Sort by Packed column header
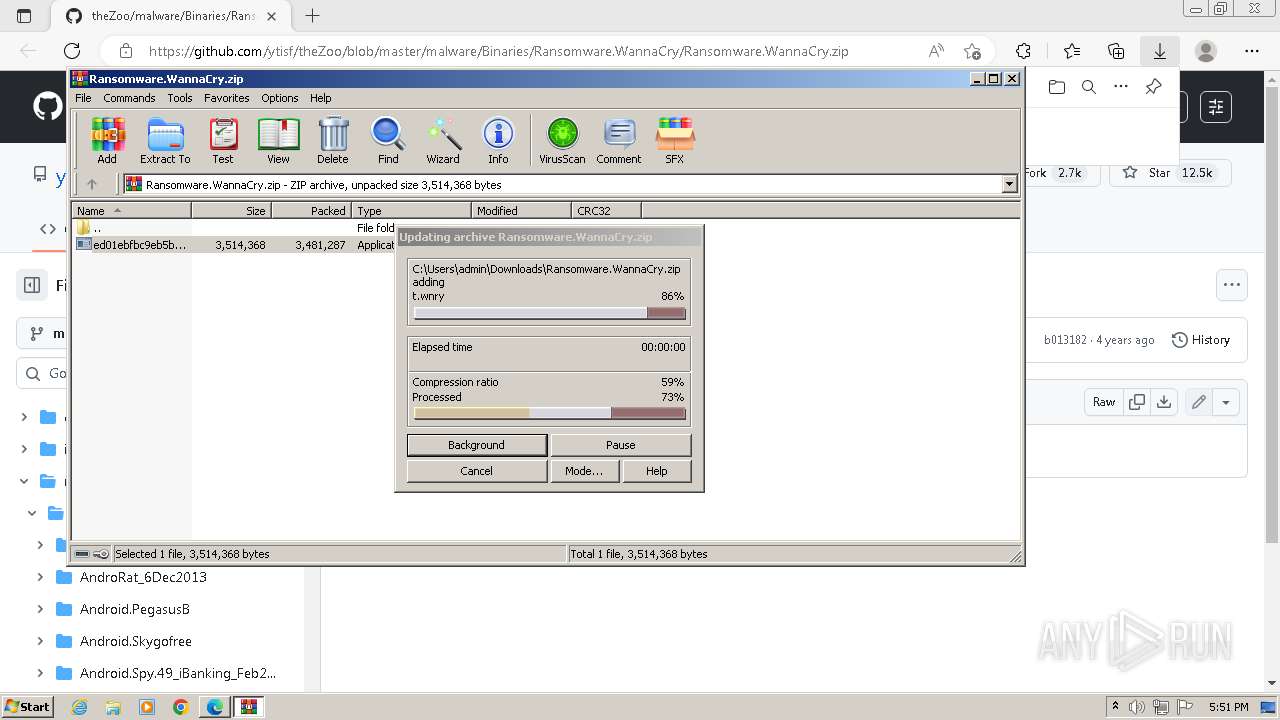The width and height of the screenshot is (1280, 720). coord(311,210)
